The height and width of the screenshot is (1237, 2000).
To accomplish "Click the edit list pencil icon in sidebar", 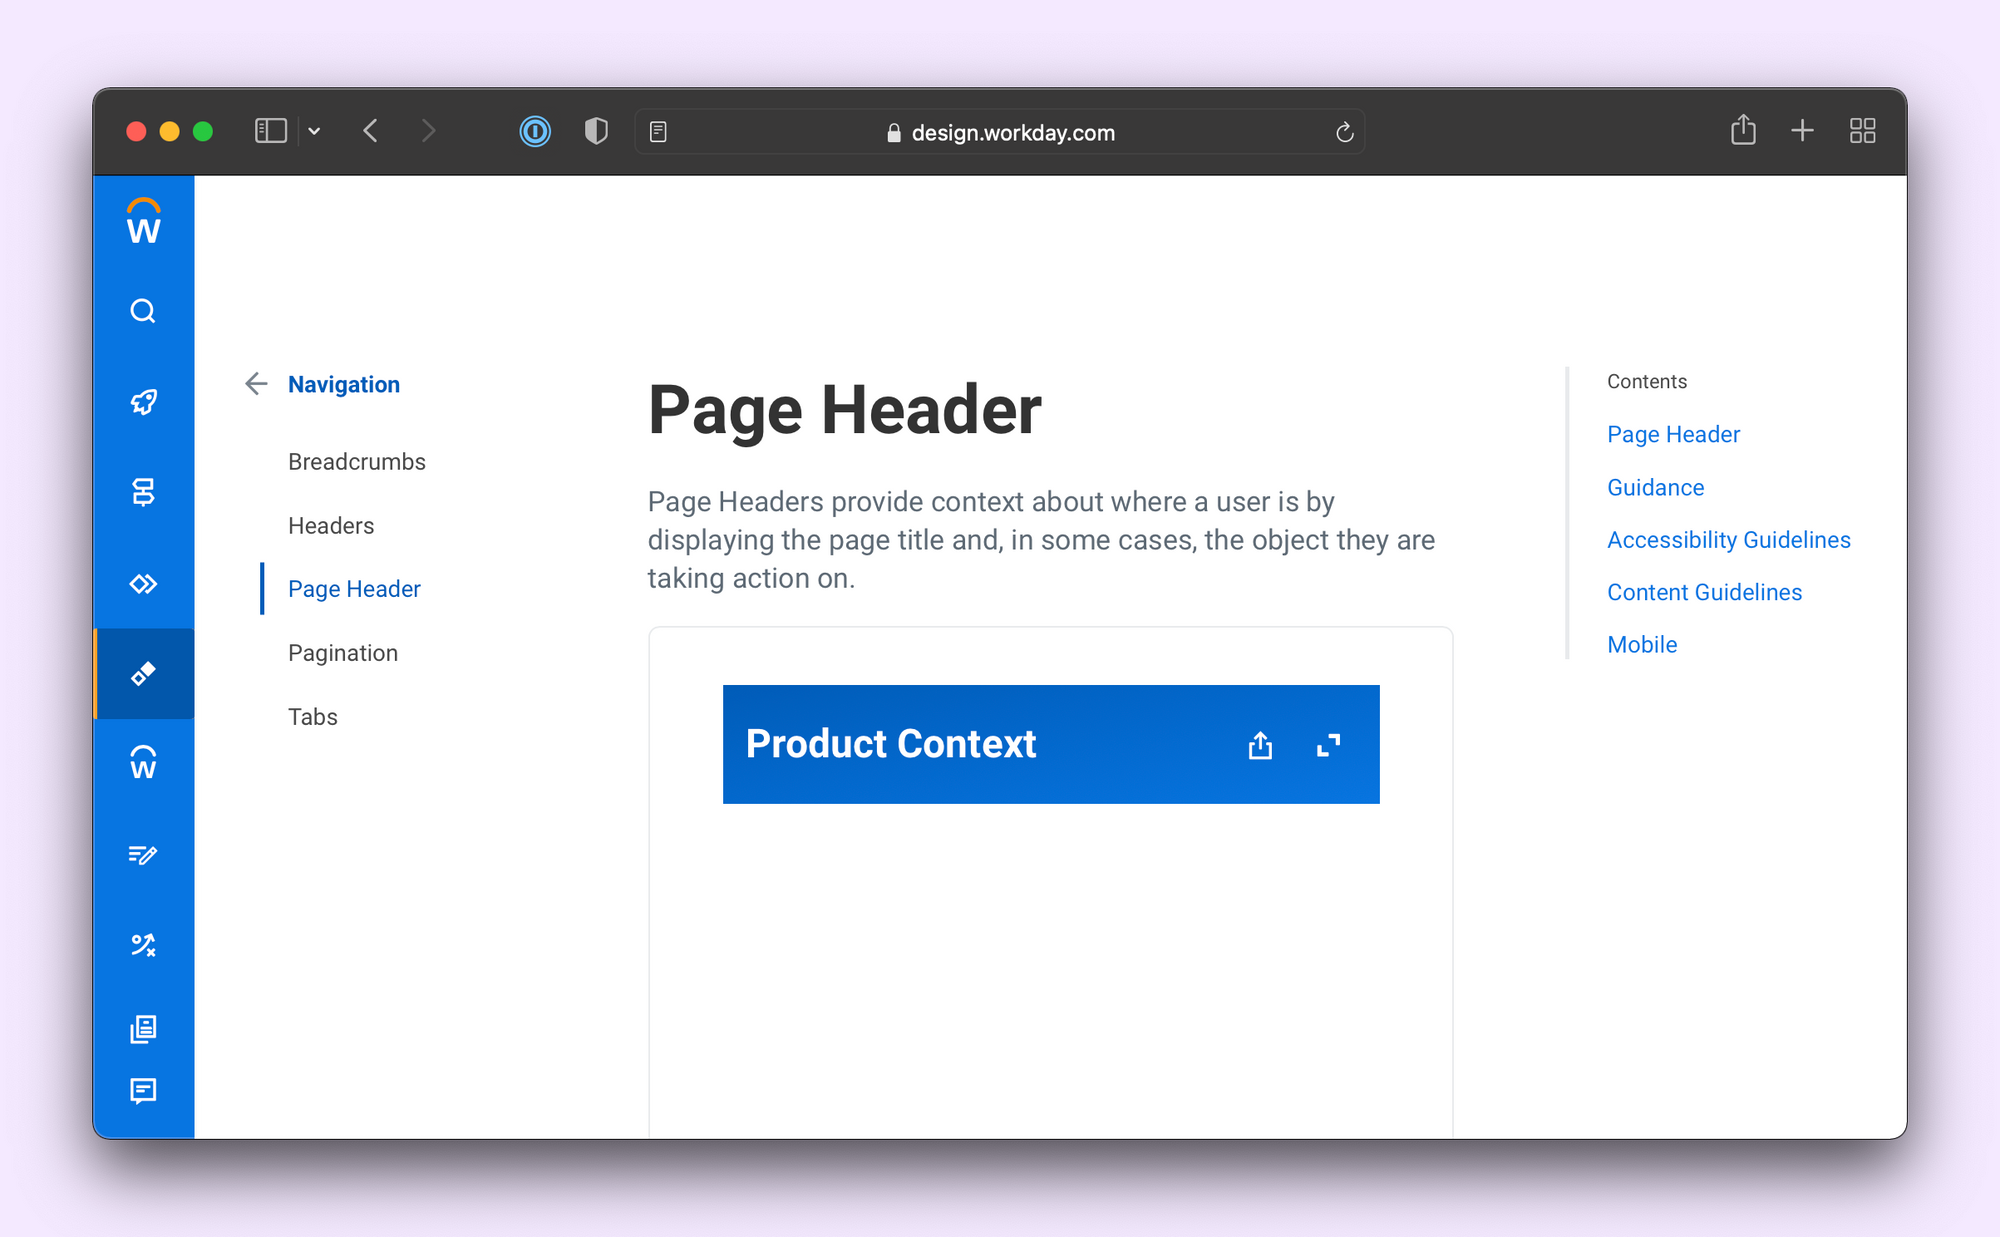I will (x=143, y=854).
